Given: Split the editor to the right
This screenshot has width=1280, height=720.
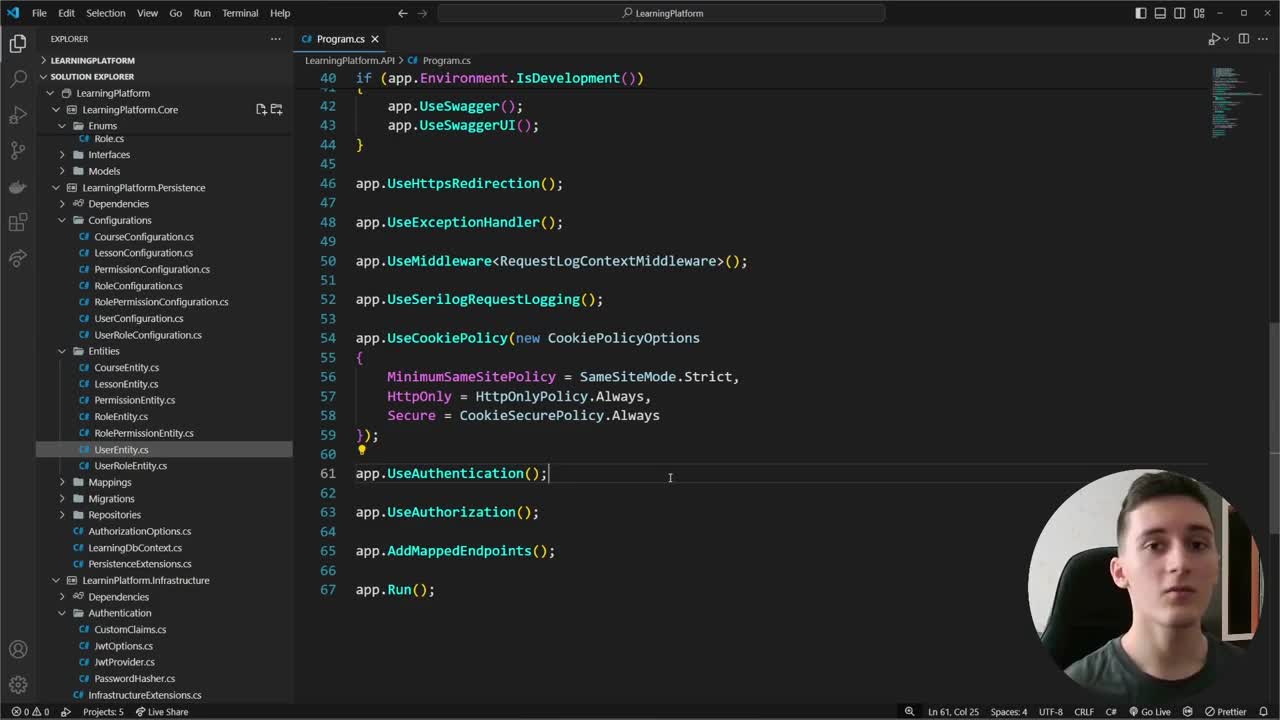Looking at the screenshot, I should pos(1244,39).
